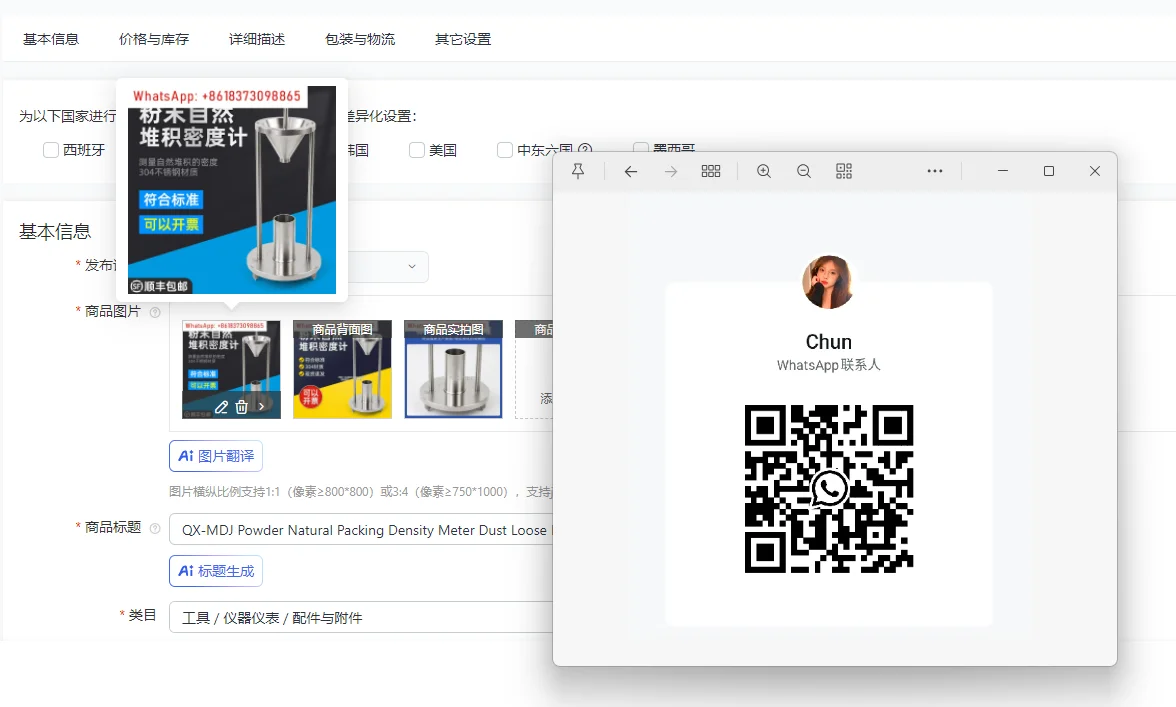Go back to previous image in viewer
This screenshot has width=1176, height=707.
(630, 171)
